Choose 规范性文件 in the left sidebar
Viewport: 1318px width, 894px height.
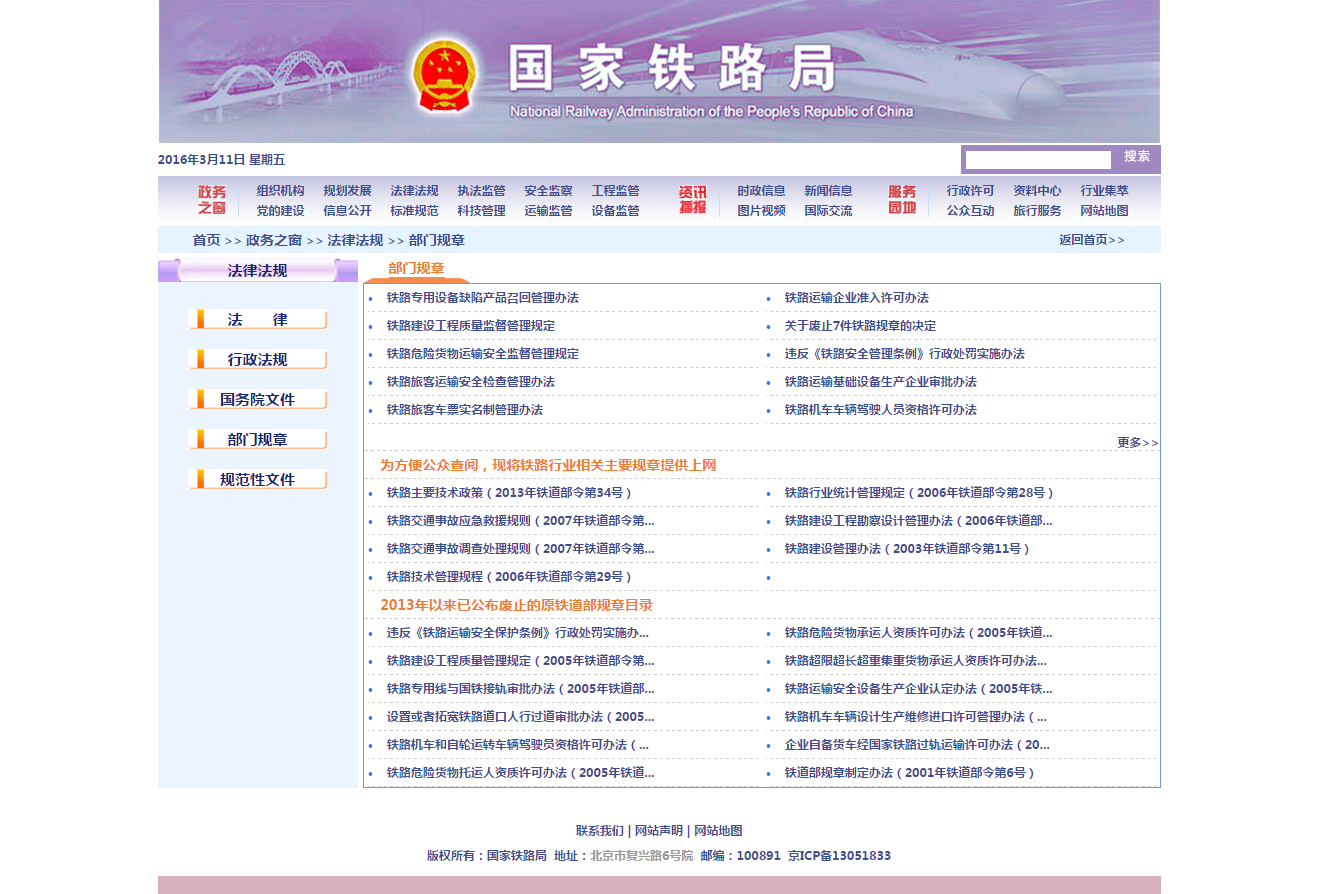click(257, 480)
